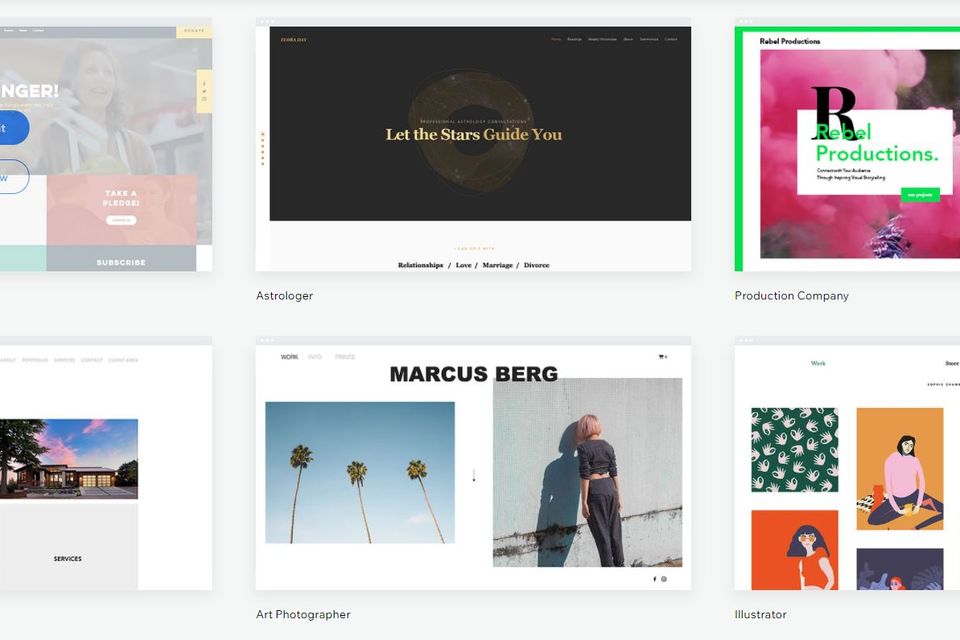Click the Instagram icon in Marcus Berg template
This screenshot has height=640, width=960.
click(x=664, y=579)
